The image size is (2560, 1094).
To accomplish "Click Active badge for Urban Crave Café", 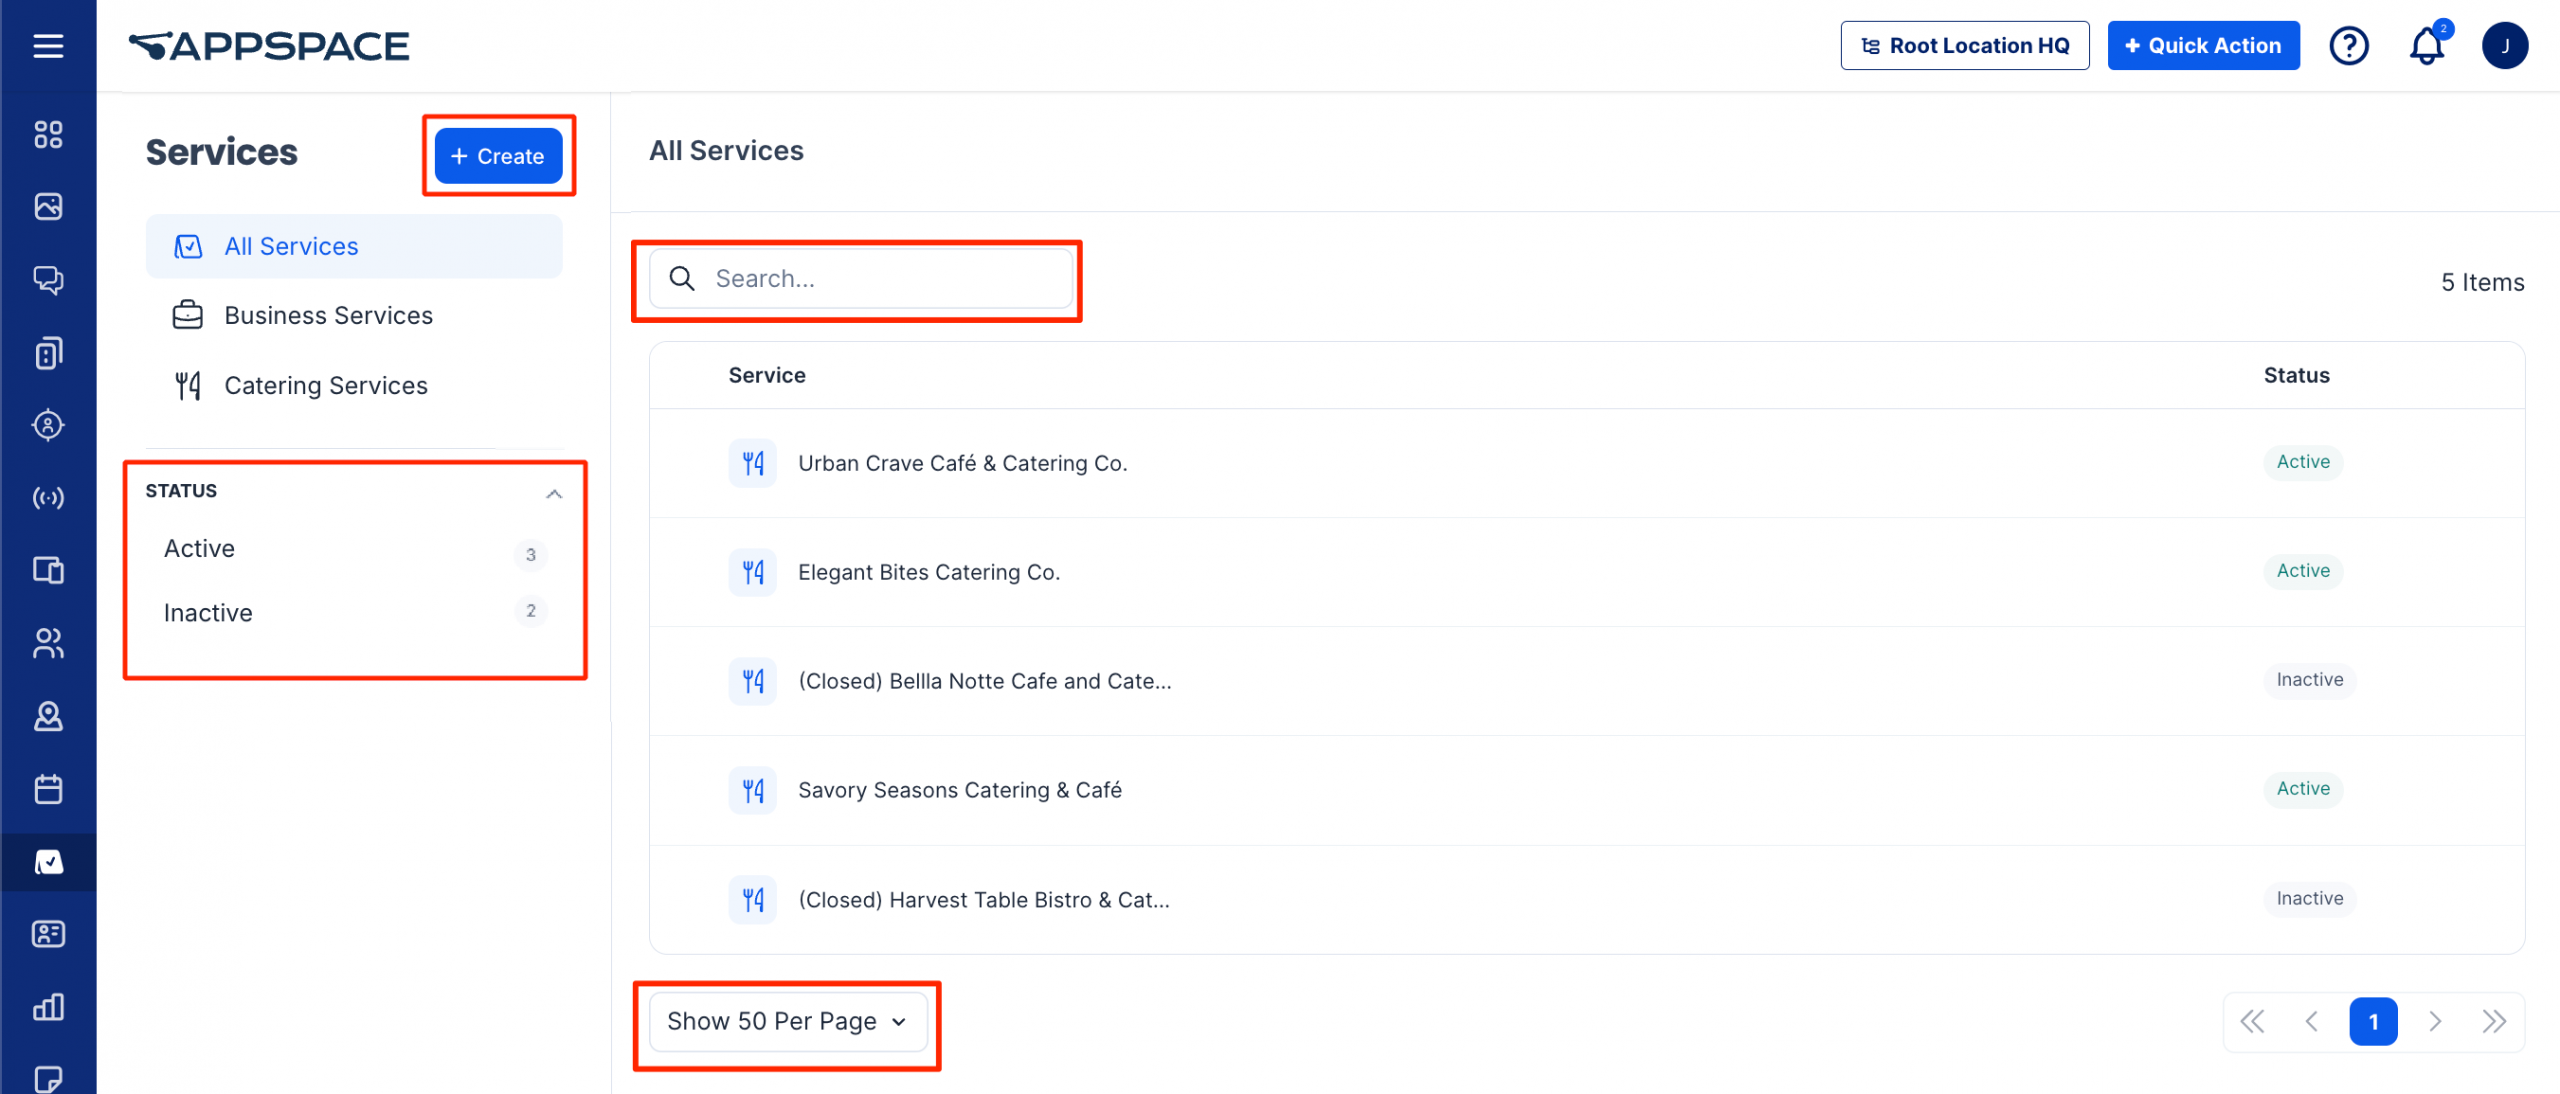I will [x=2303, y=461].
